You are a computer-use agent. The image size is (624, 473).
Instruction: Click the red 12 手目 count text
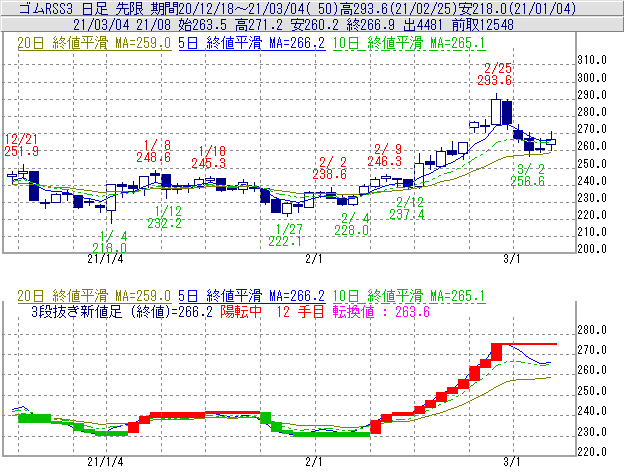click(300, 312)
